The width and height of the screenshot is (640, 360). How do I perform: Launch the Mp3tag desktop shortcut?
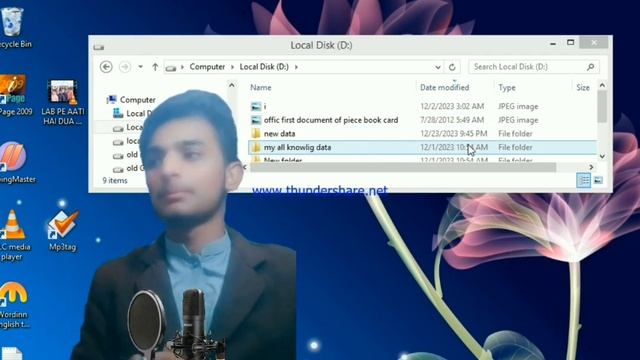(62, 231)
